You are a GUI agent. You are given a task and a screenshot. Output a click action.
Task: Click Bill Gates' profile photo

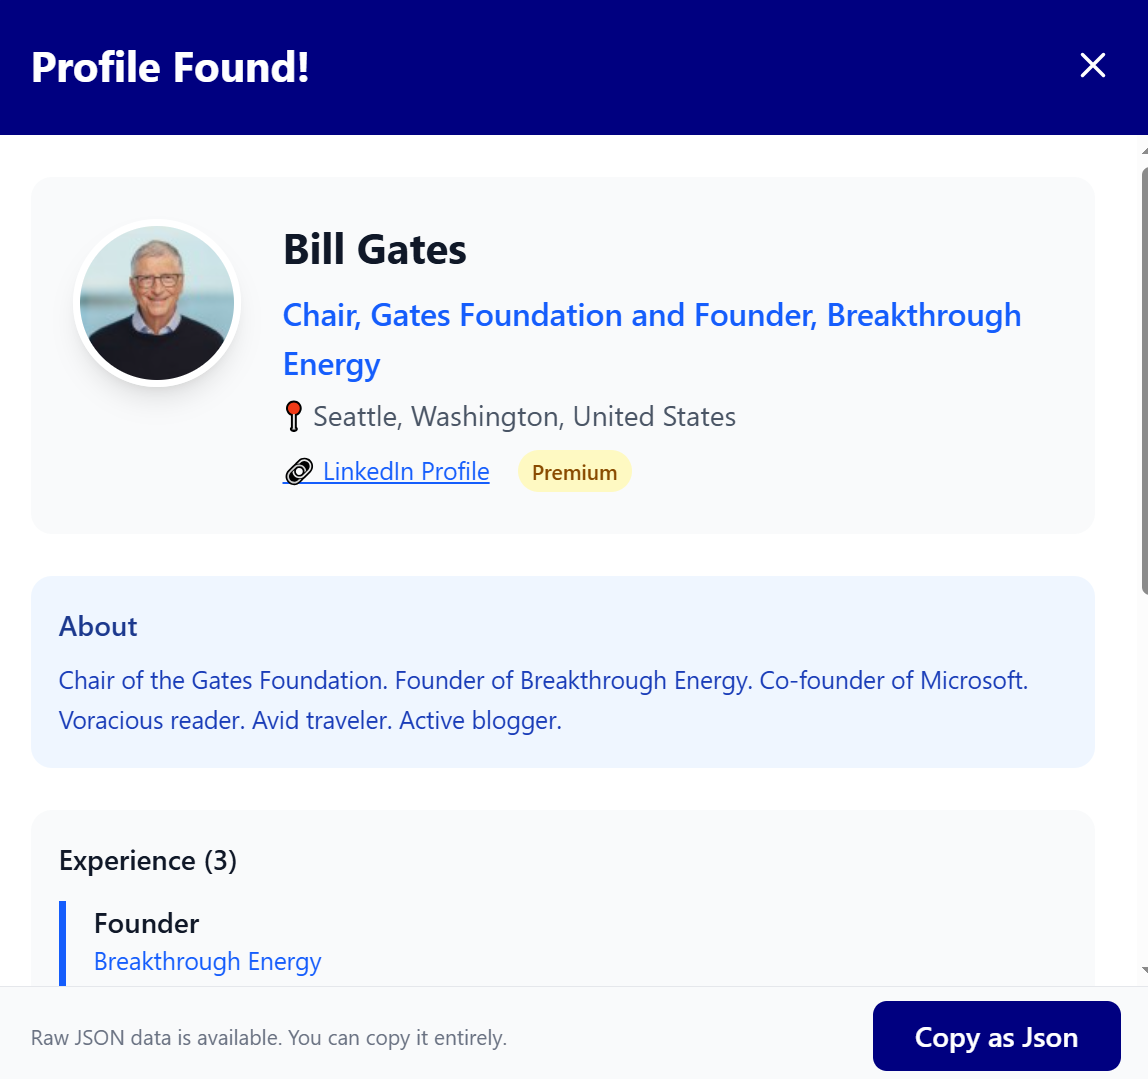coord(157,303)
